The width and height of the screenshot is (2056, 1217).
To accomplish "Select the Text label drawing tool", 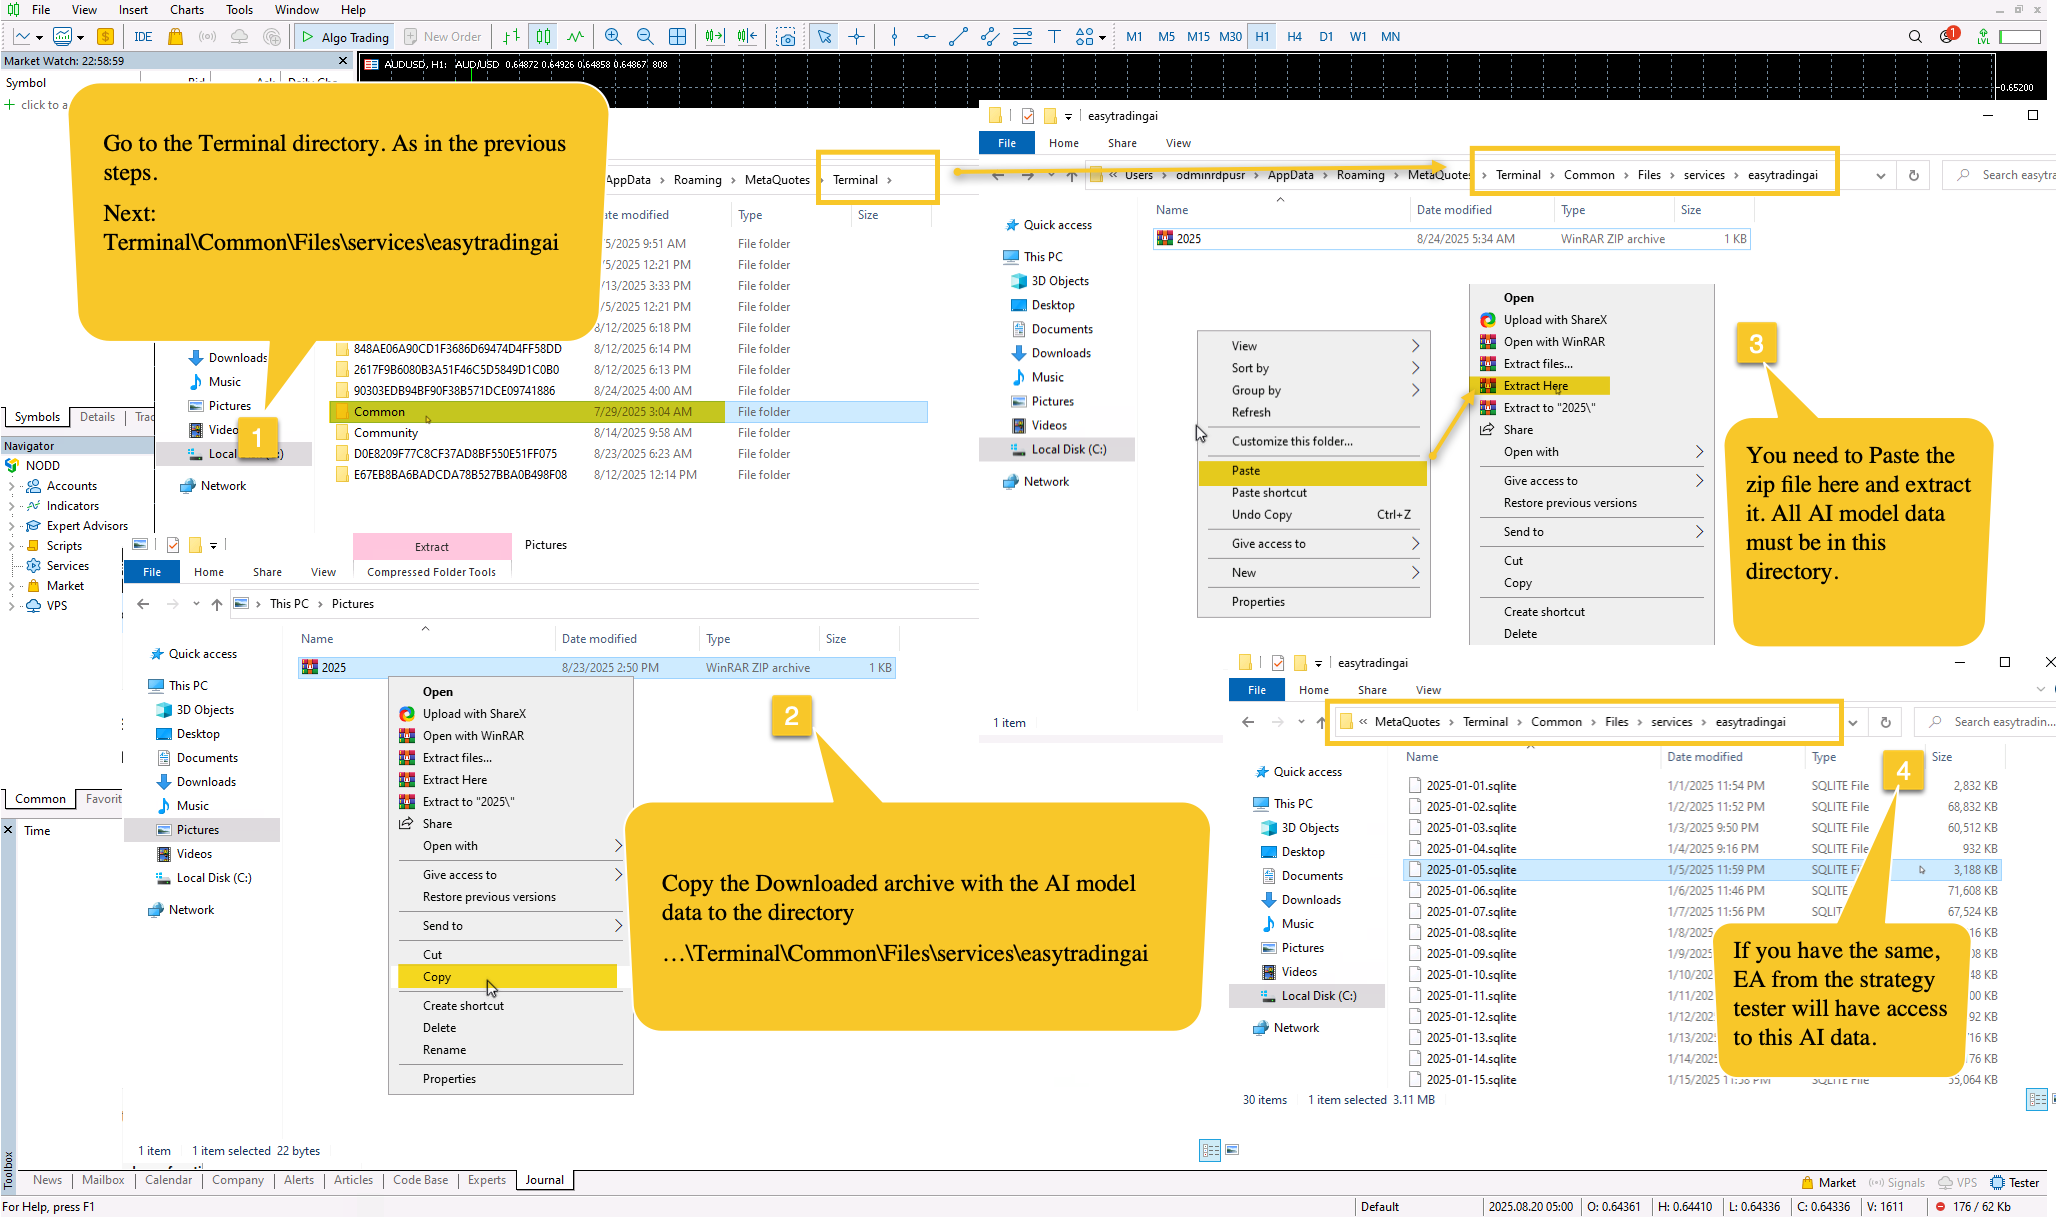I will coord(1054,37).
